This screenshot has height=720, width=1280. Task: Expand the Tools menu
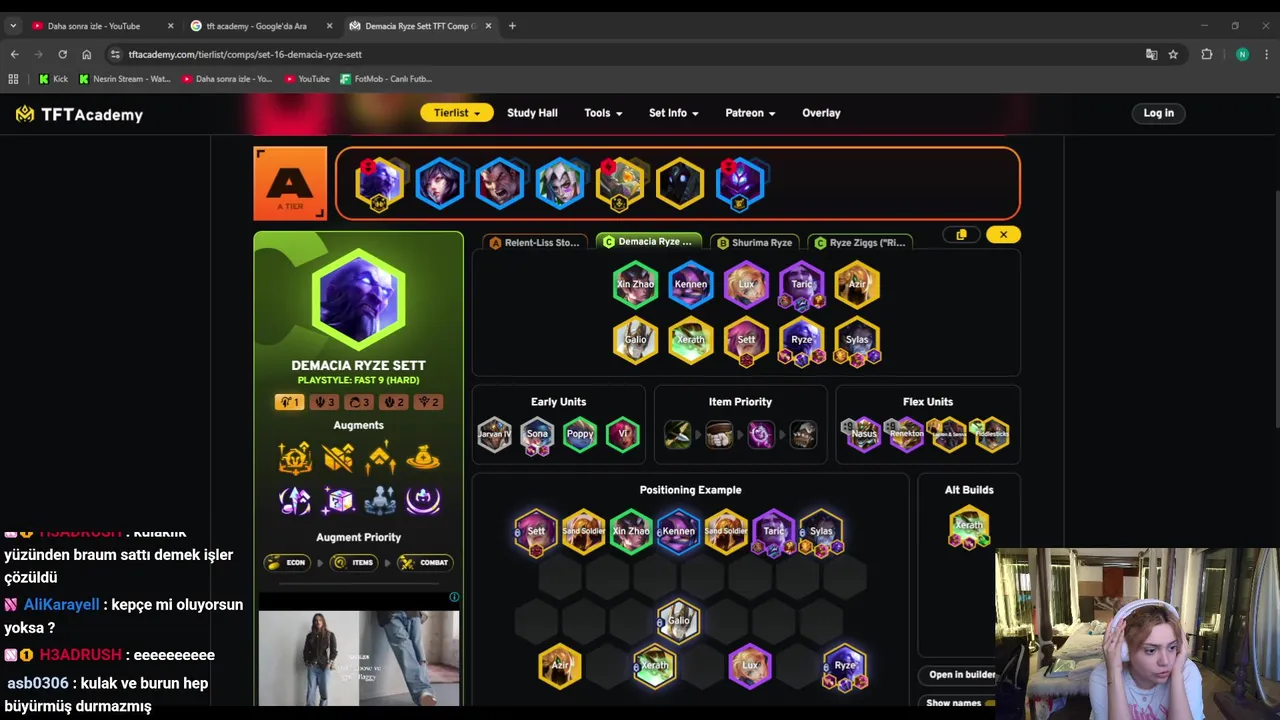pyautogui.click(x=603, y=113)
